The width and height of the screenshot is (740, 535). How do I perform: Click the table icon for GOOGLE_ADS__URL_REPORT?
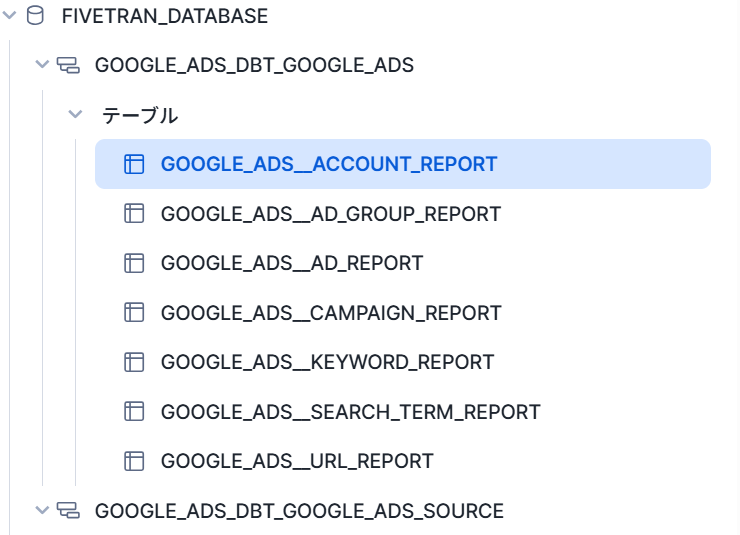[x=134, y=461]
